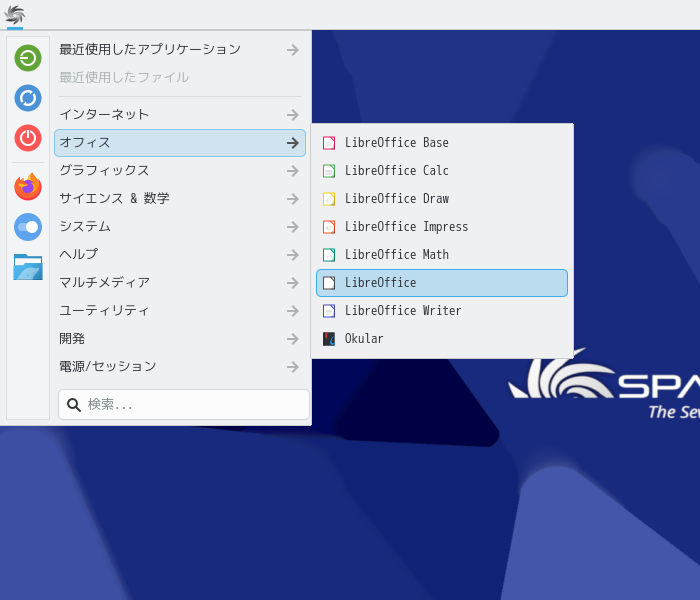Select the グラフィックス category
700x600 pixels.
(x=179, y=171)
